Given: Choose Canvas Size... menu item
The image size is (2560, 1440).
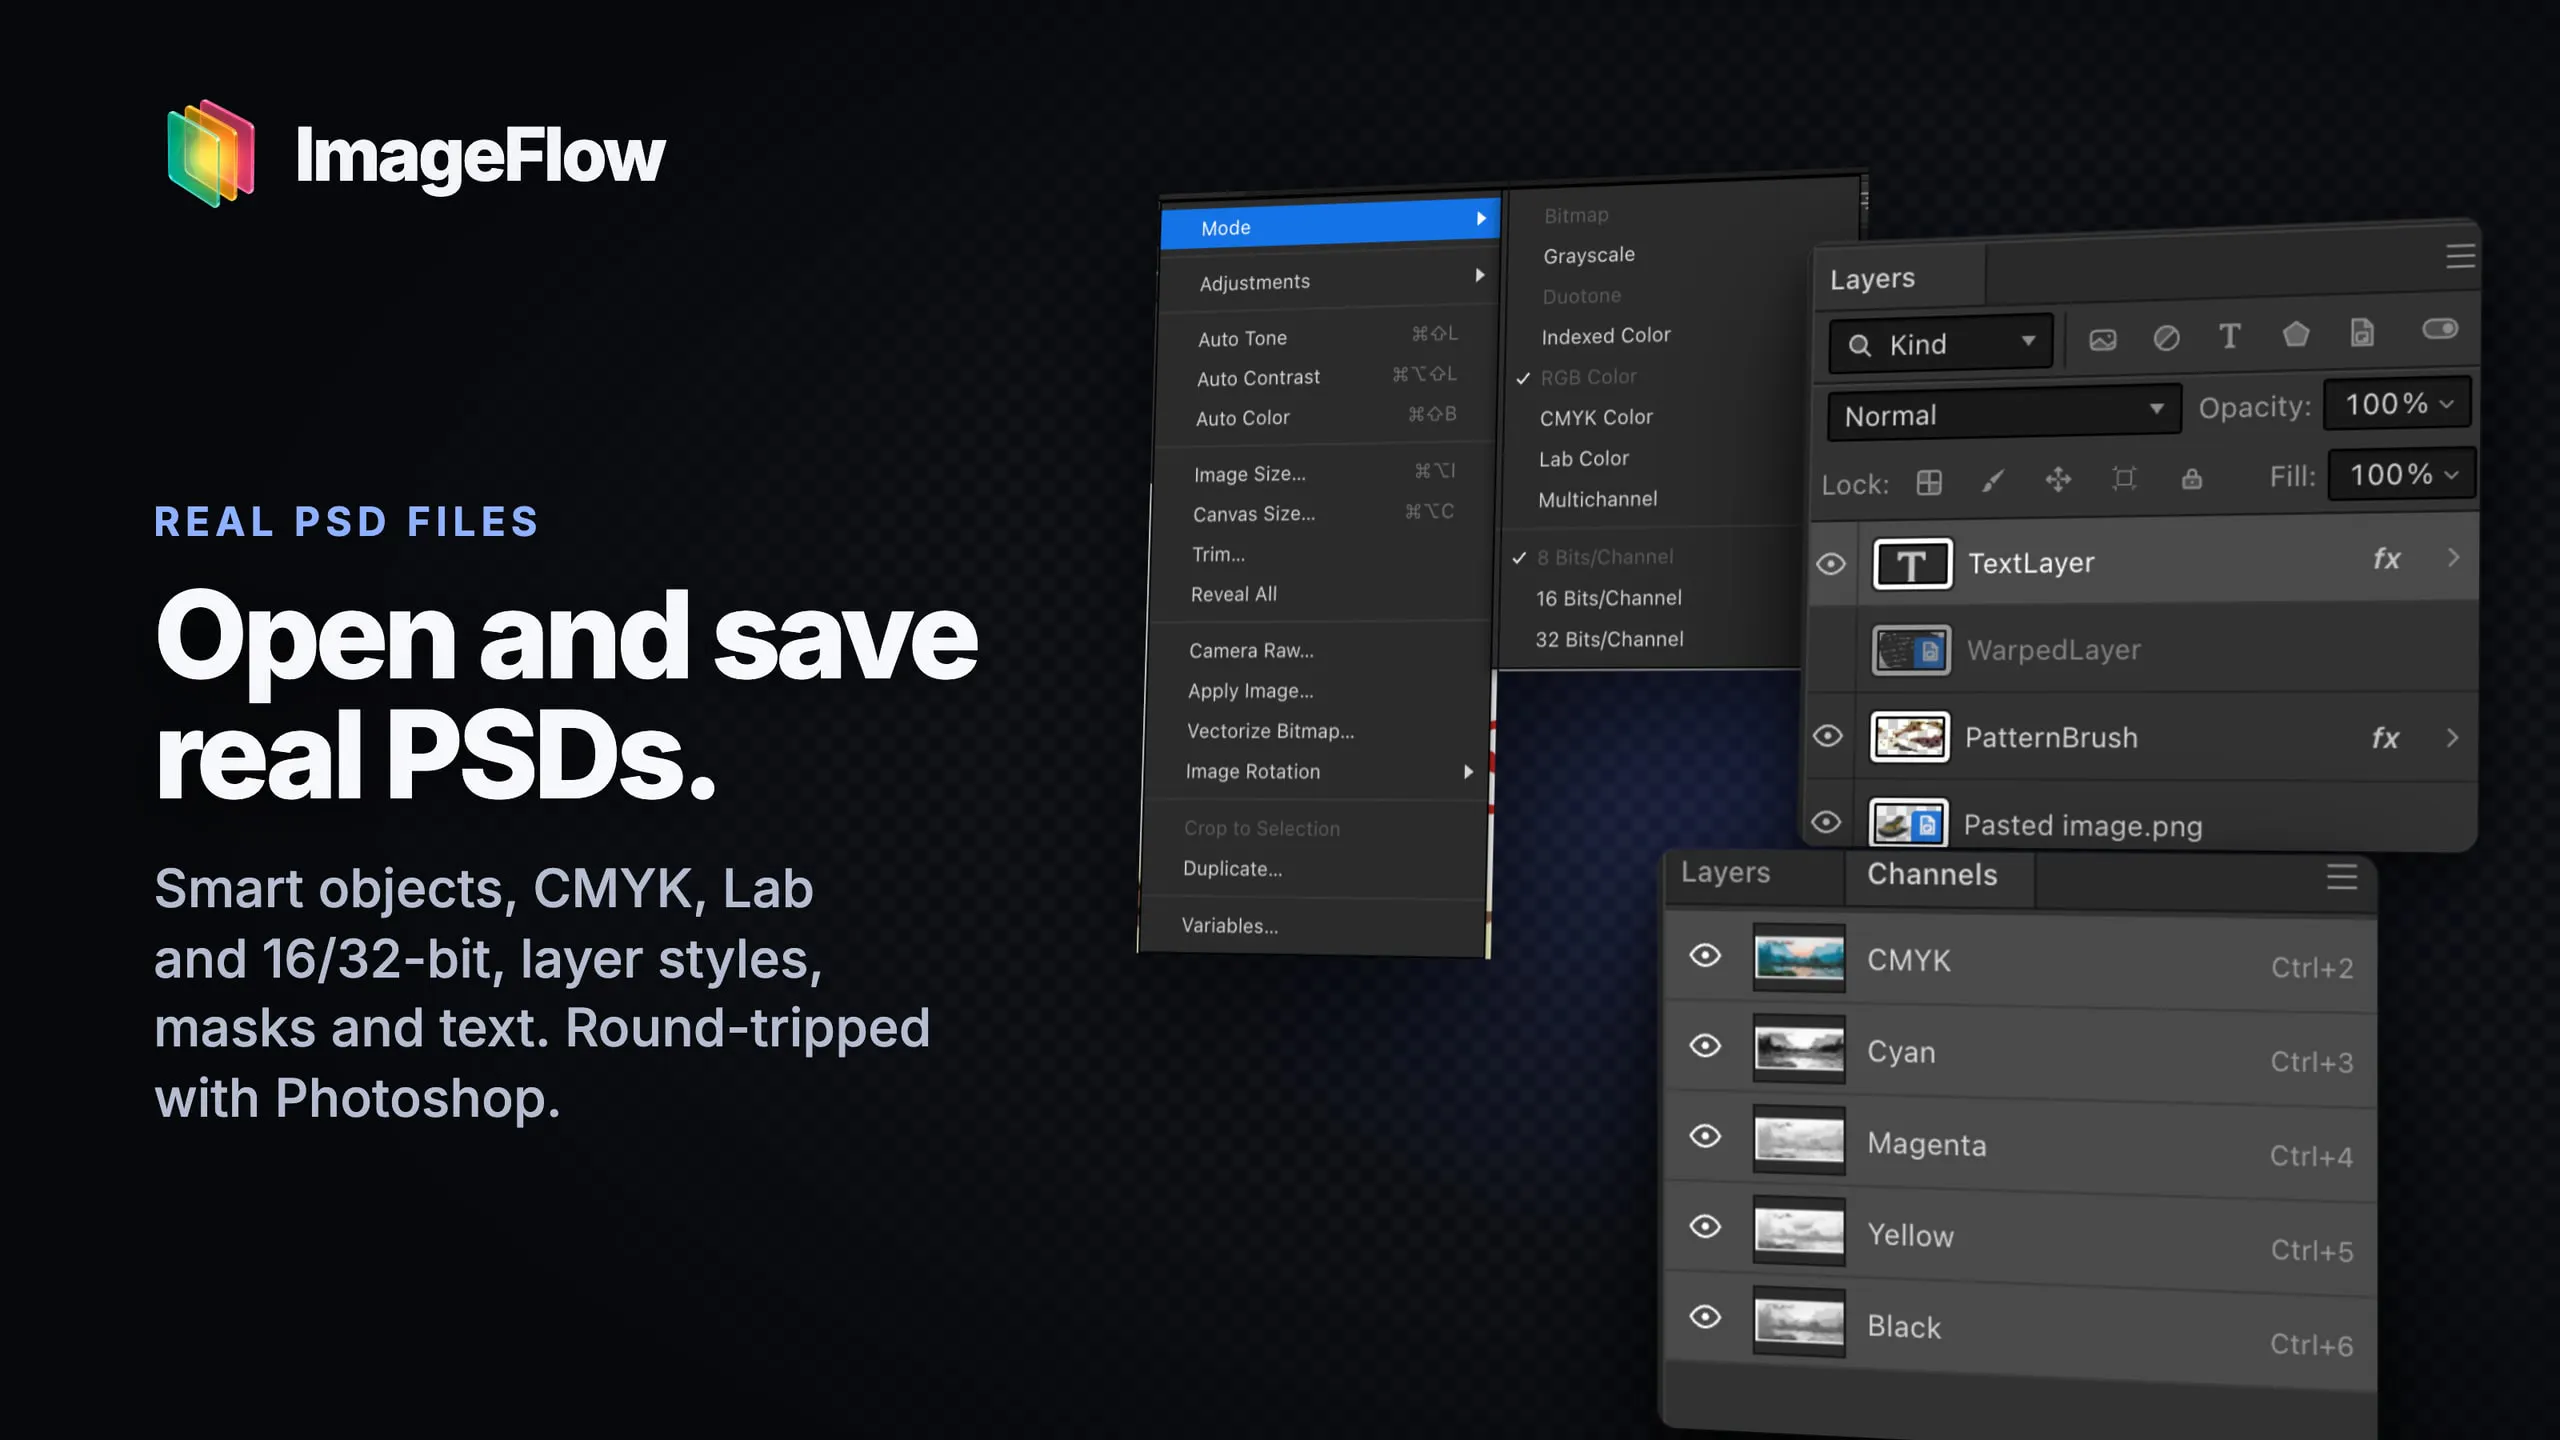Looking at the screenshot, I should point(1321,513).
